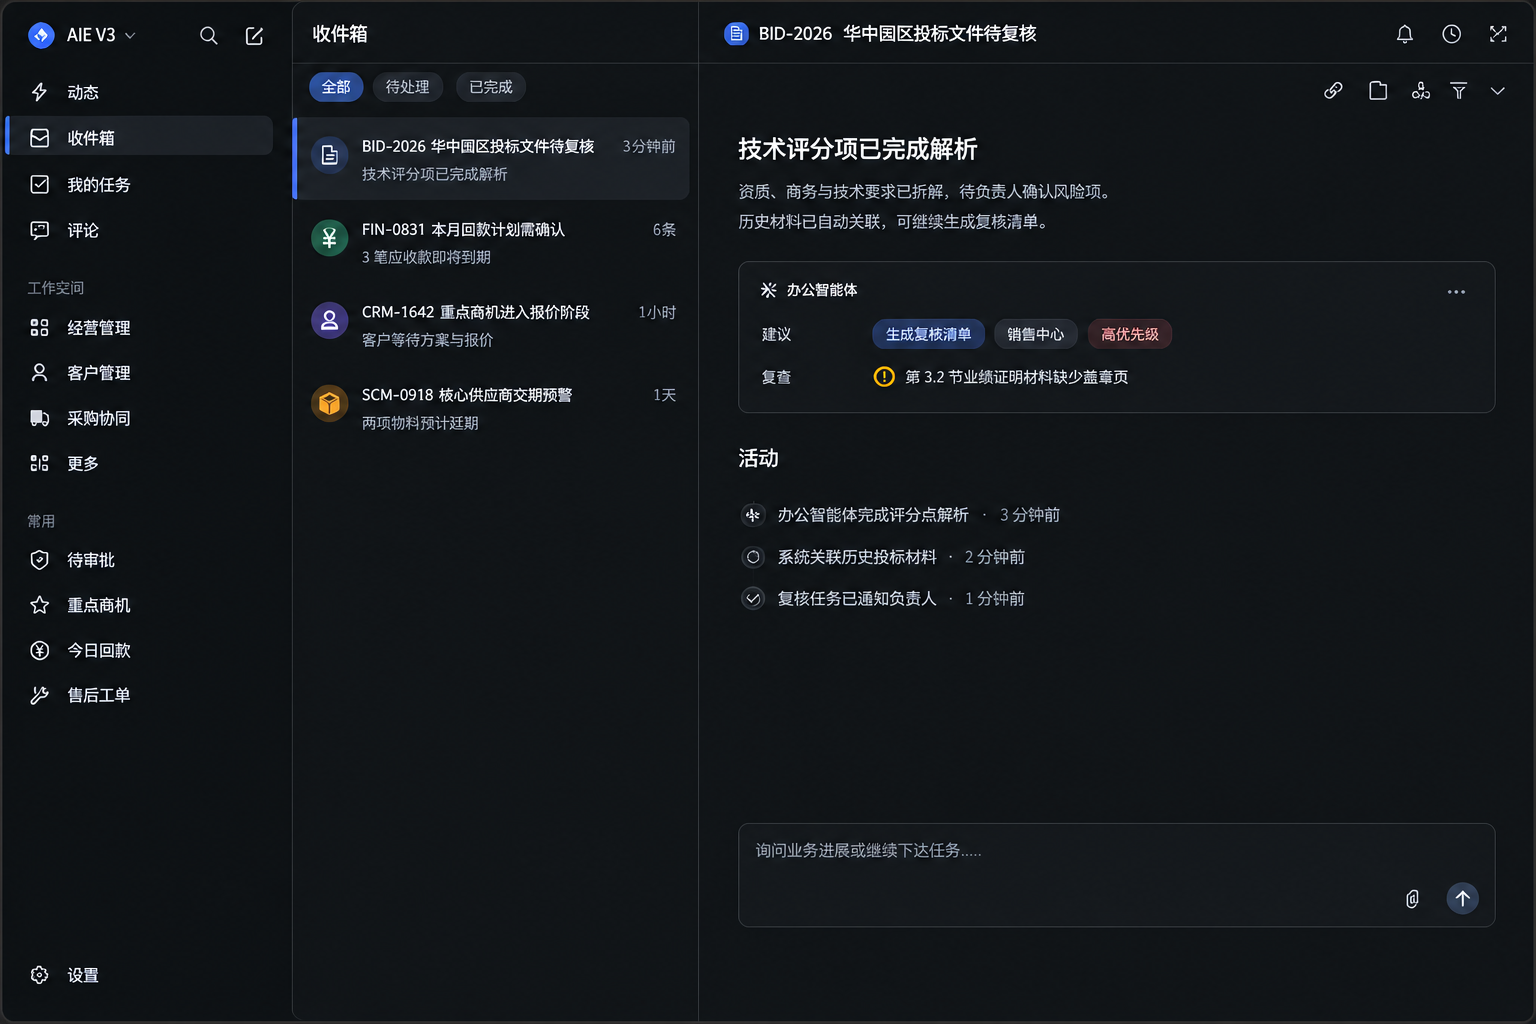Click the share nodes icon in toolbar
This screenshot has height=1024, width=1536.
[1421, 91]
